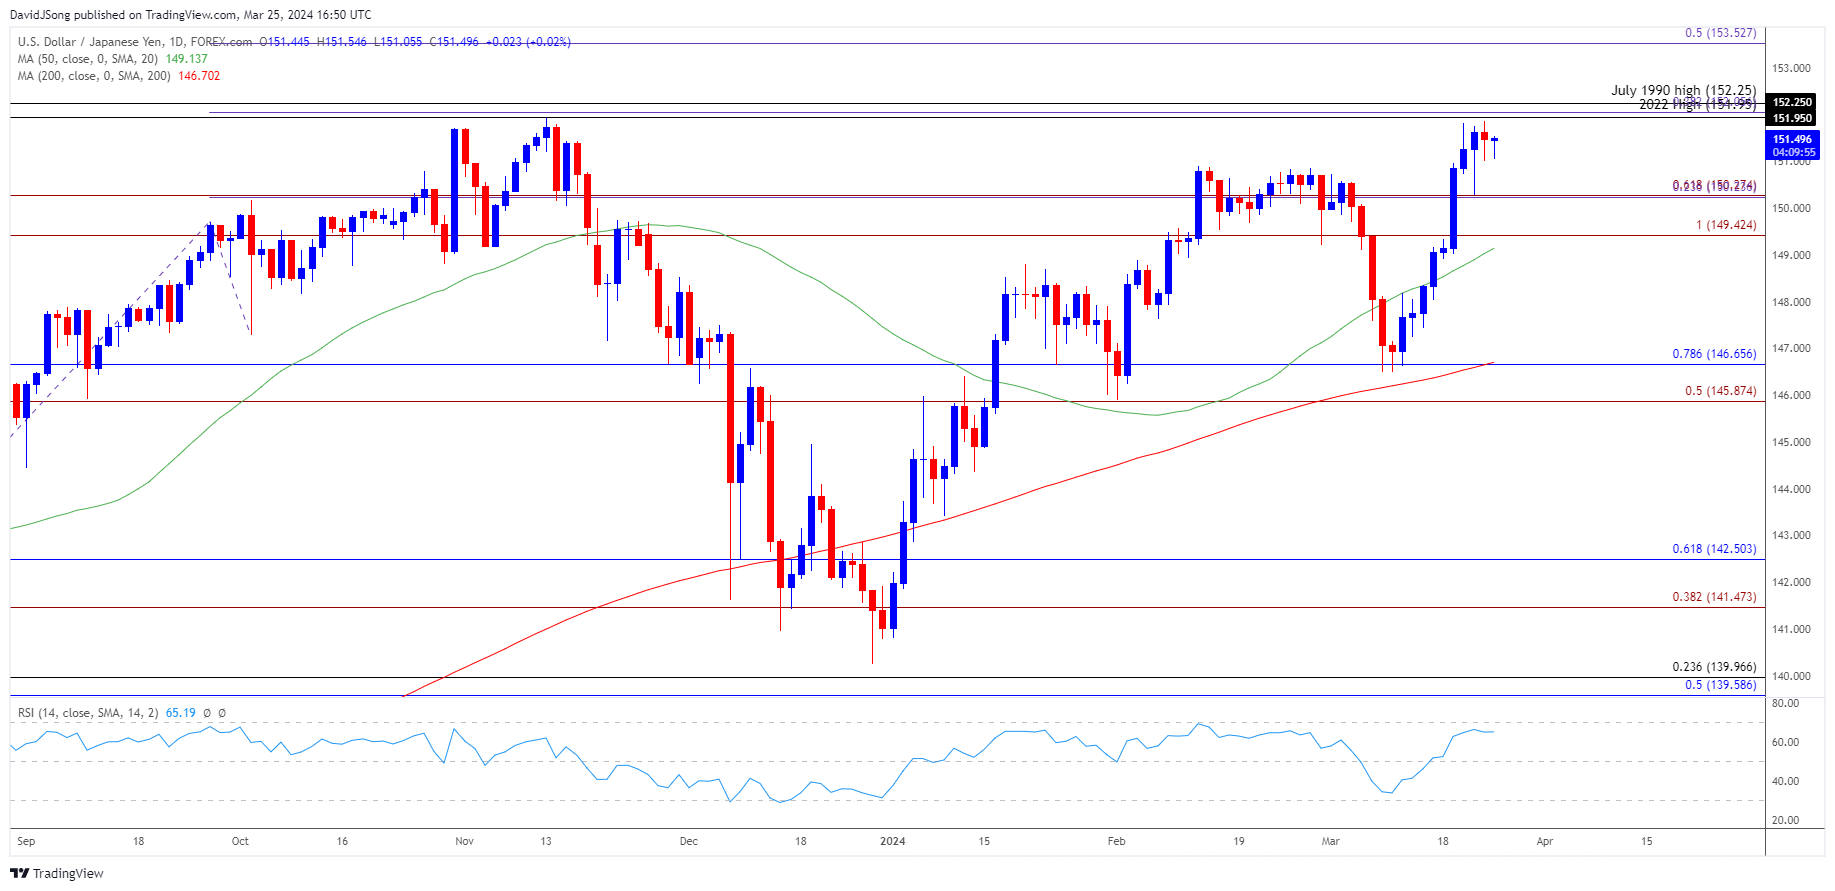Image resolution: width=1835 pixels, height=891 pixels.
Task: Click the RSI 80.00 axis value
Action: [1785, 703]
